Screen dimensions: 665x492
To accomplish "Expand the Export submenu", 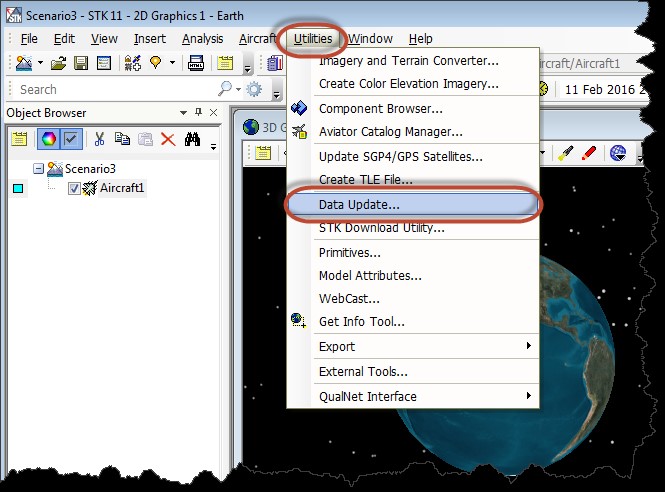I will pos(413,347).
